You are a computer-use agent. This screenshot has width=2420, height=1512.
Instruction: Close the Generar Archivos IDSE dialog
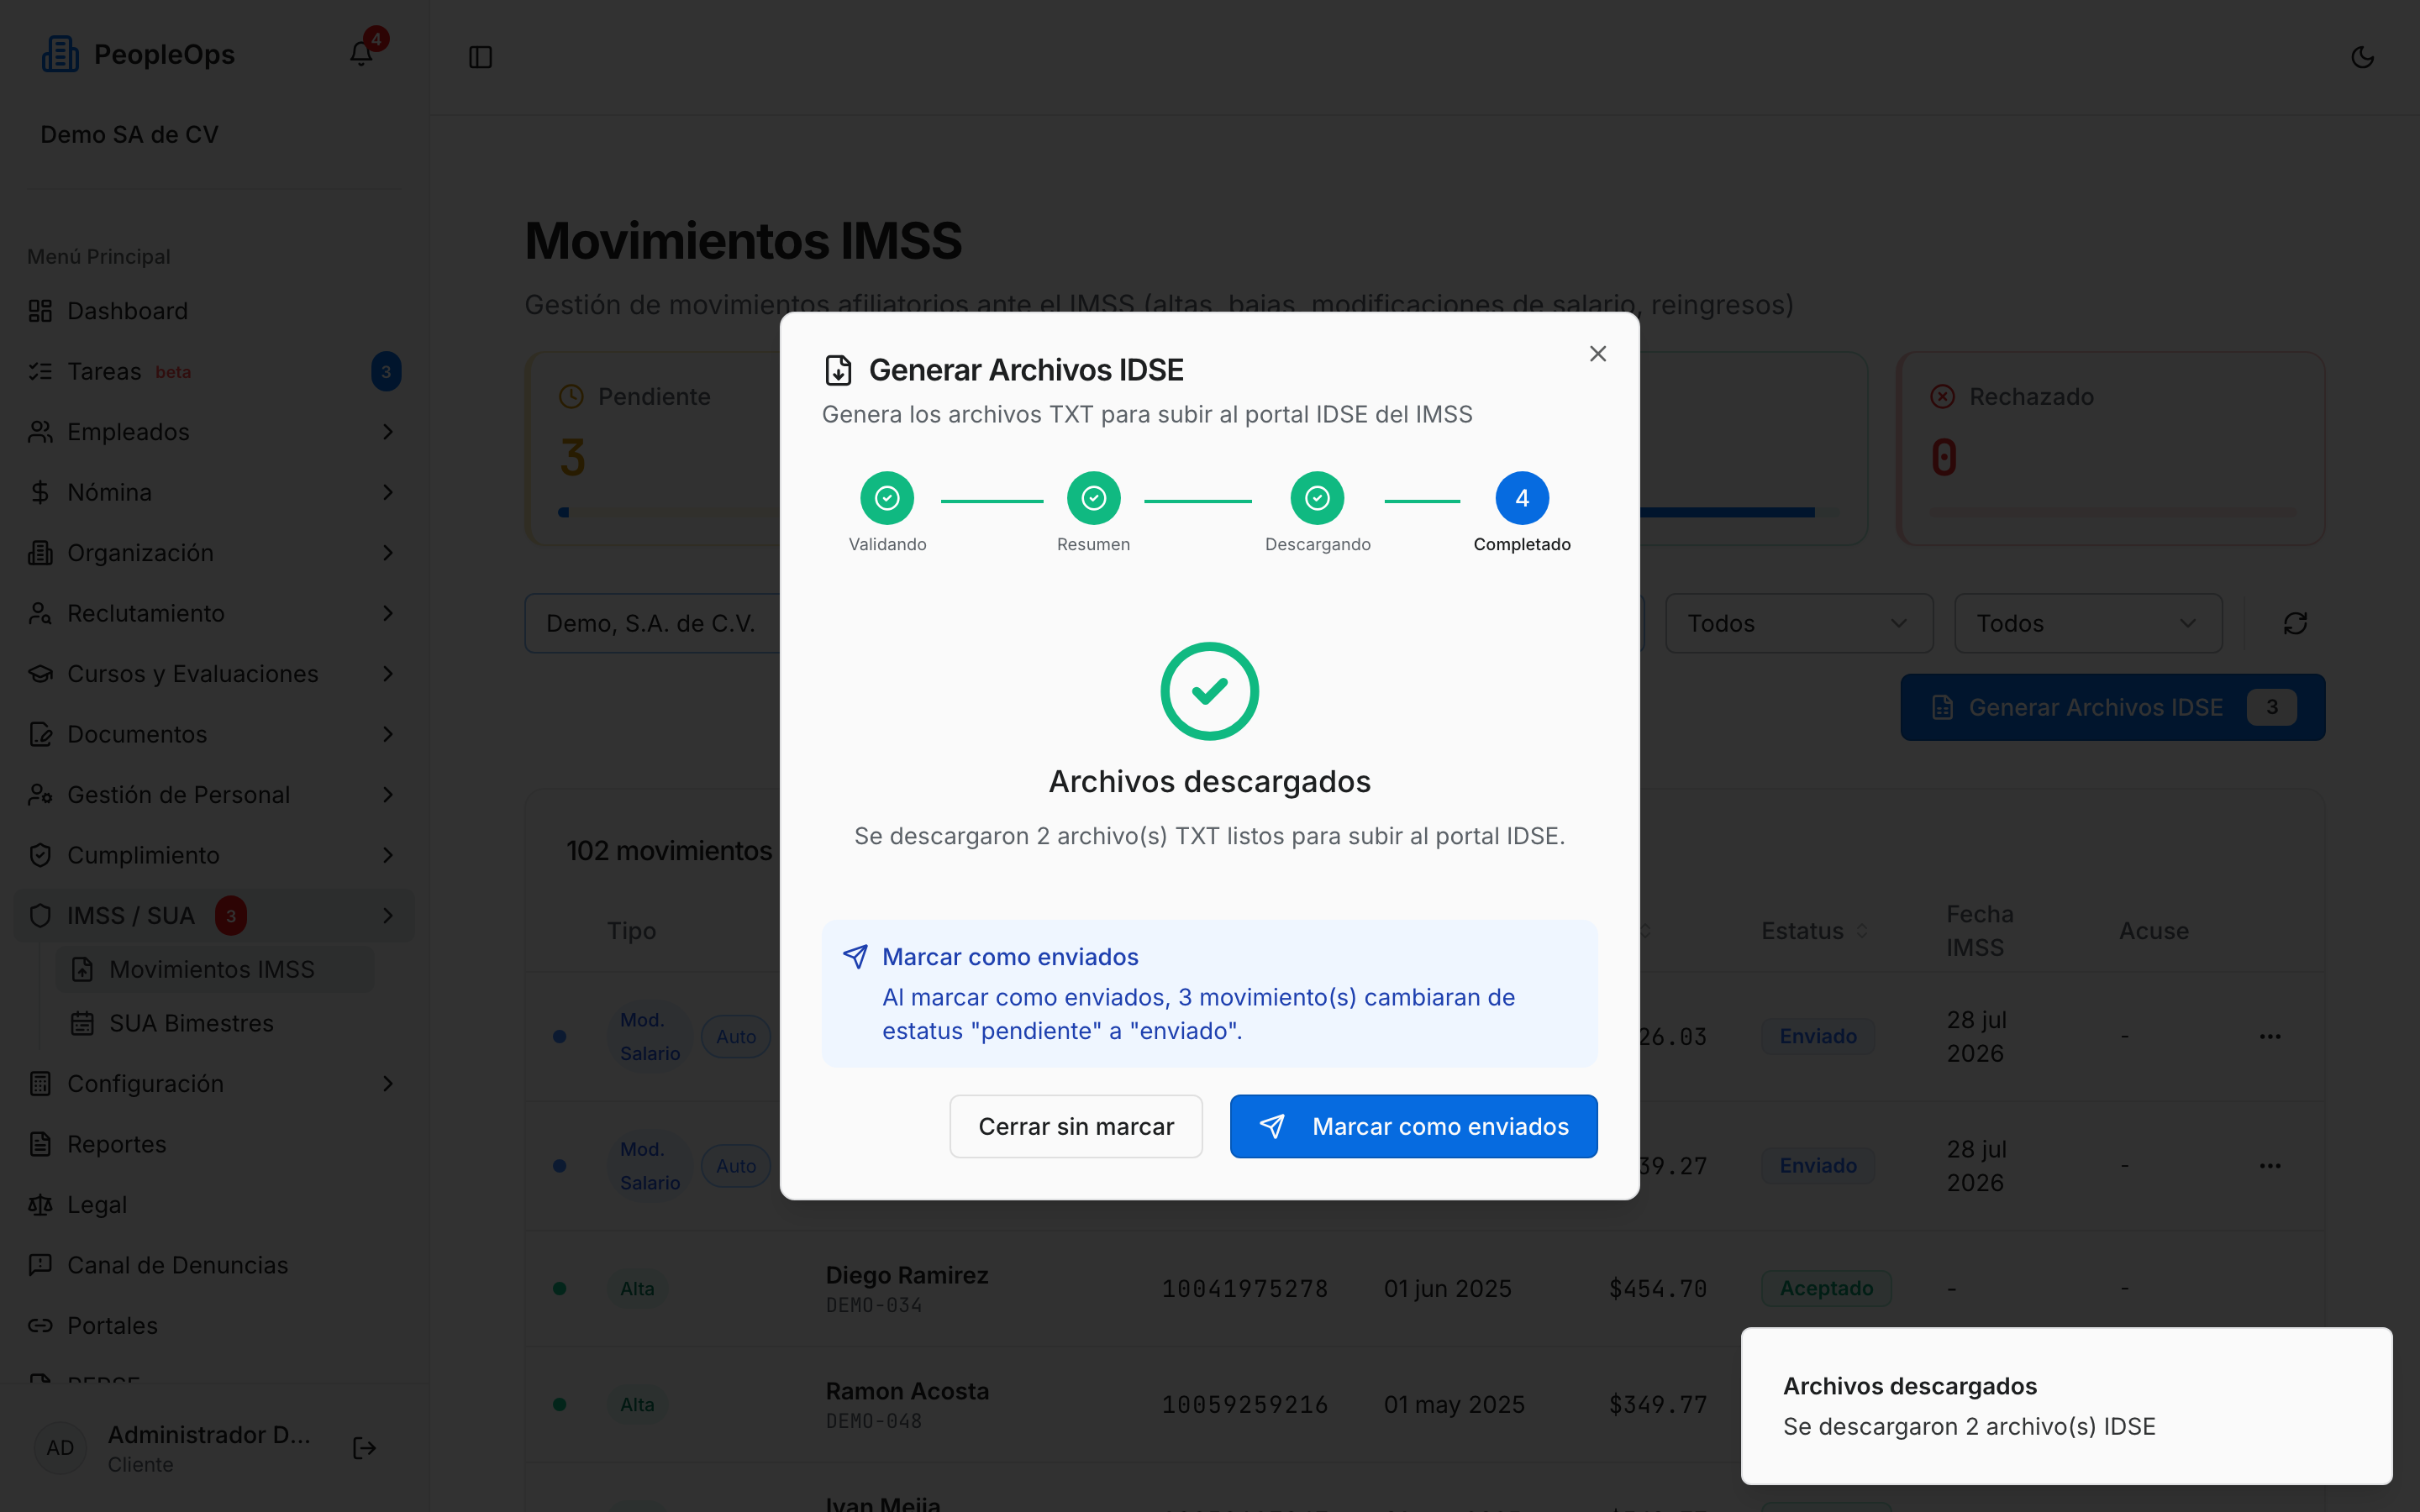click(1598, 354)
